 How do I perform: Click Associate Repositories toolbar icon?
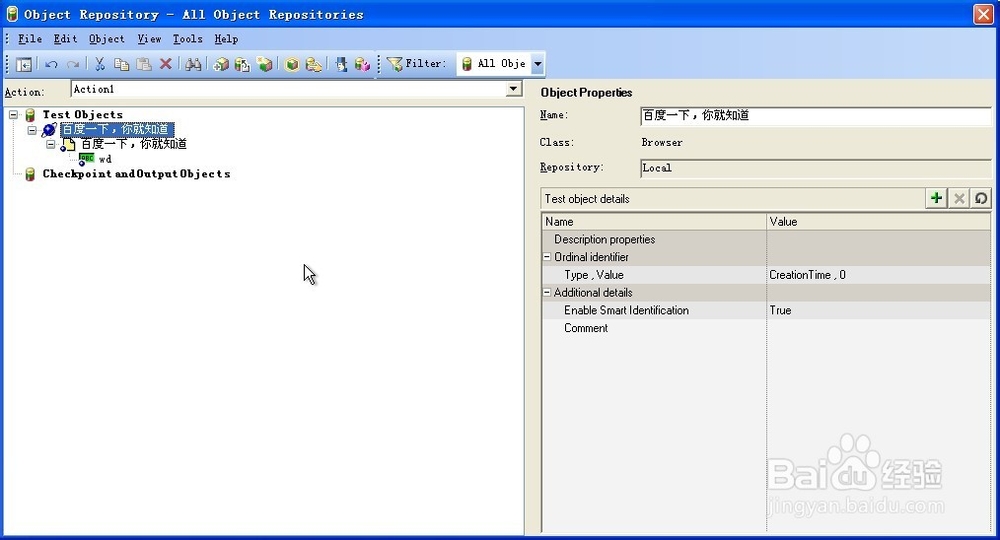click(x=362, y=64)
